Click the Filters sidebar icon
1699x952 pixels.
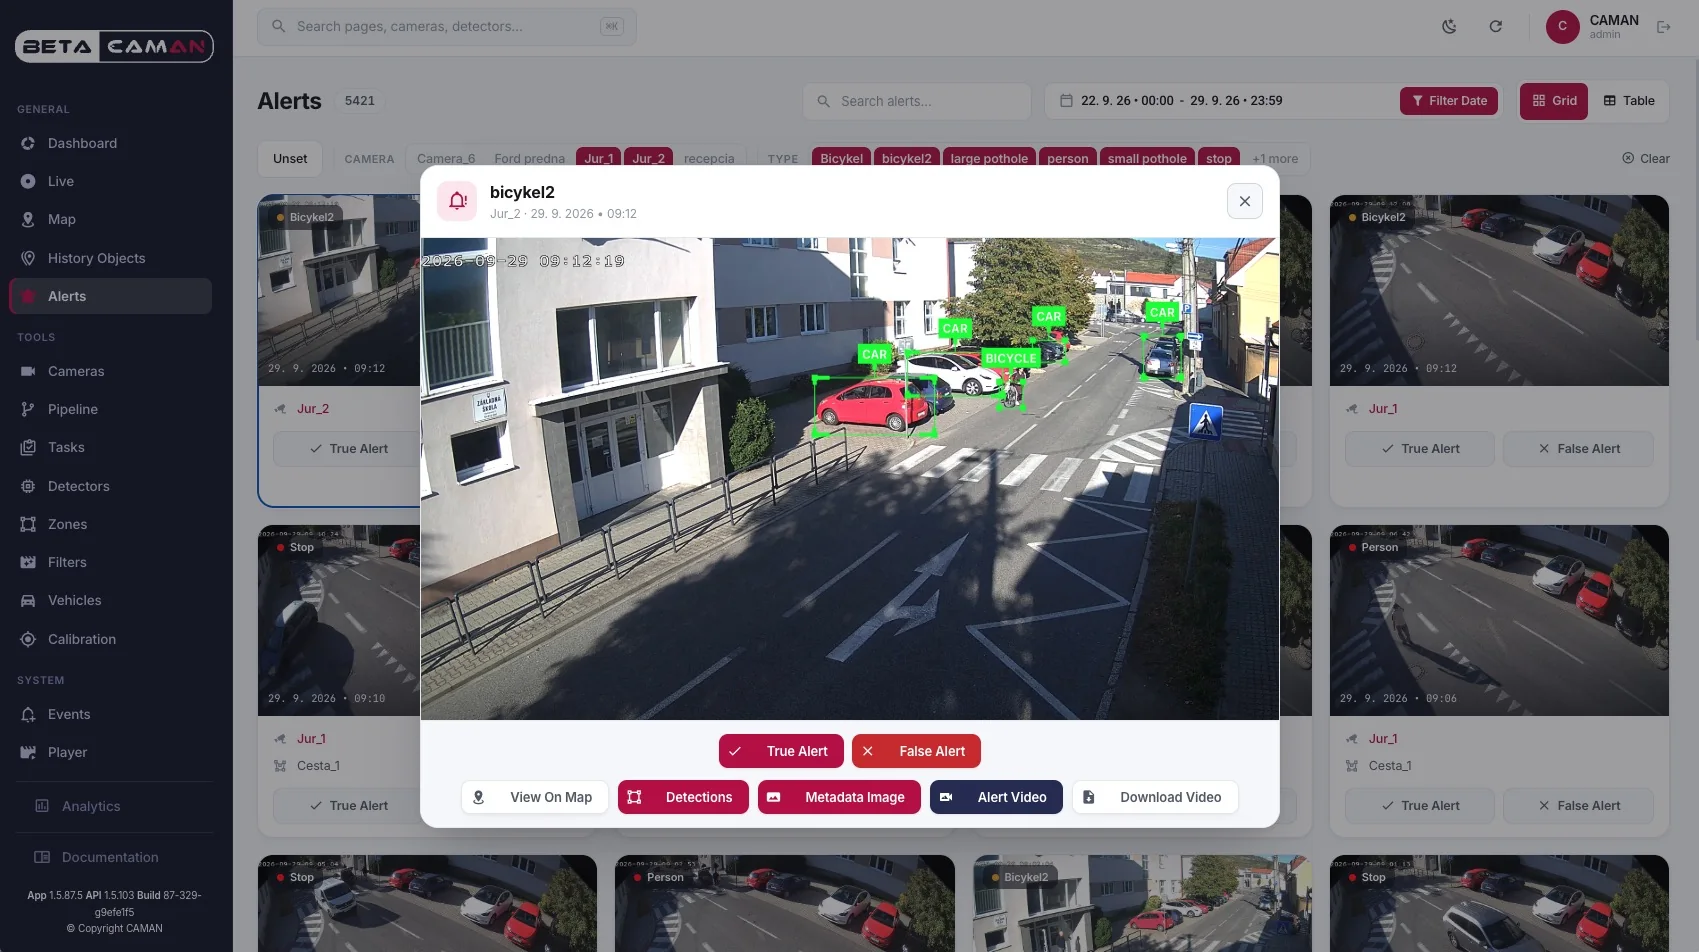tap(28, 563)
